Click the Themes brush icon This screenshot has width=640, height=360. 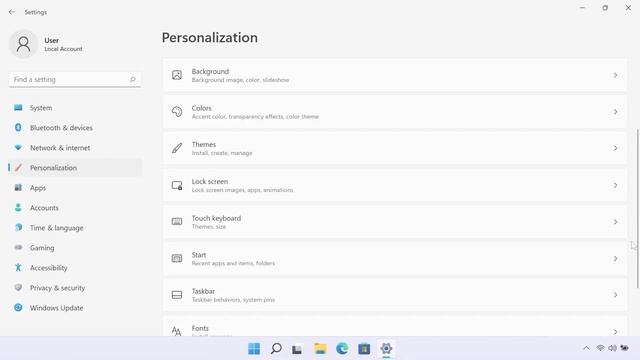[x=177, y=148]
